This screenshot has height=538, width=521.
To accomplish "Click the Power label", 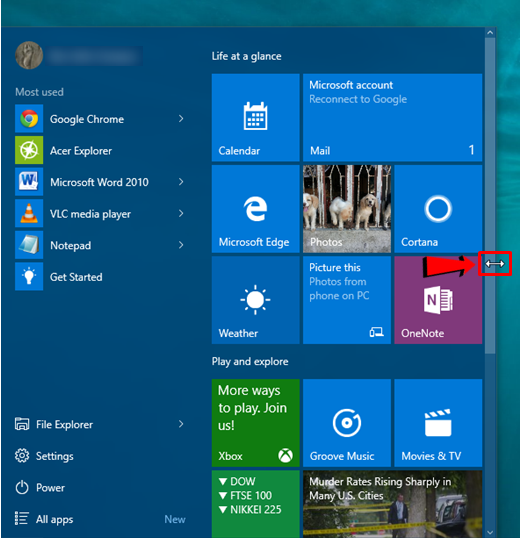I will pyautogui.click(x=50, y=488).
